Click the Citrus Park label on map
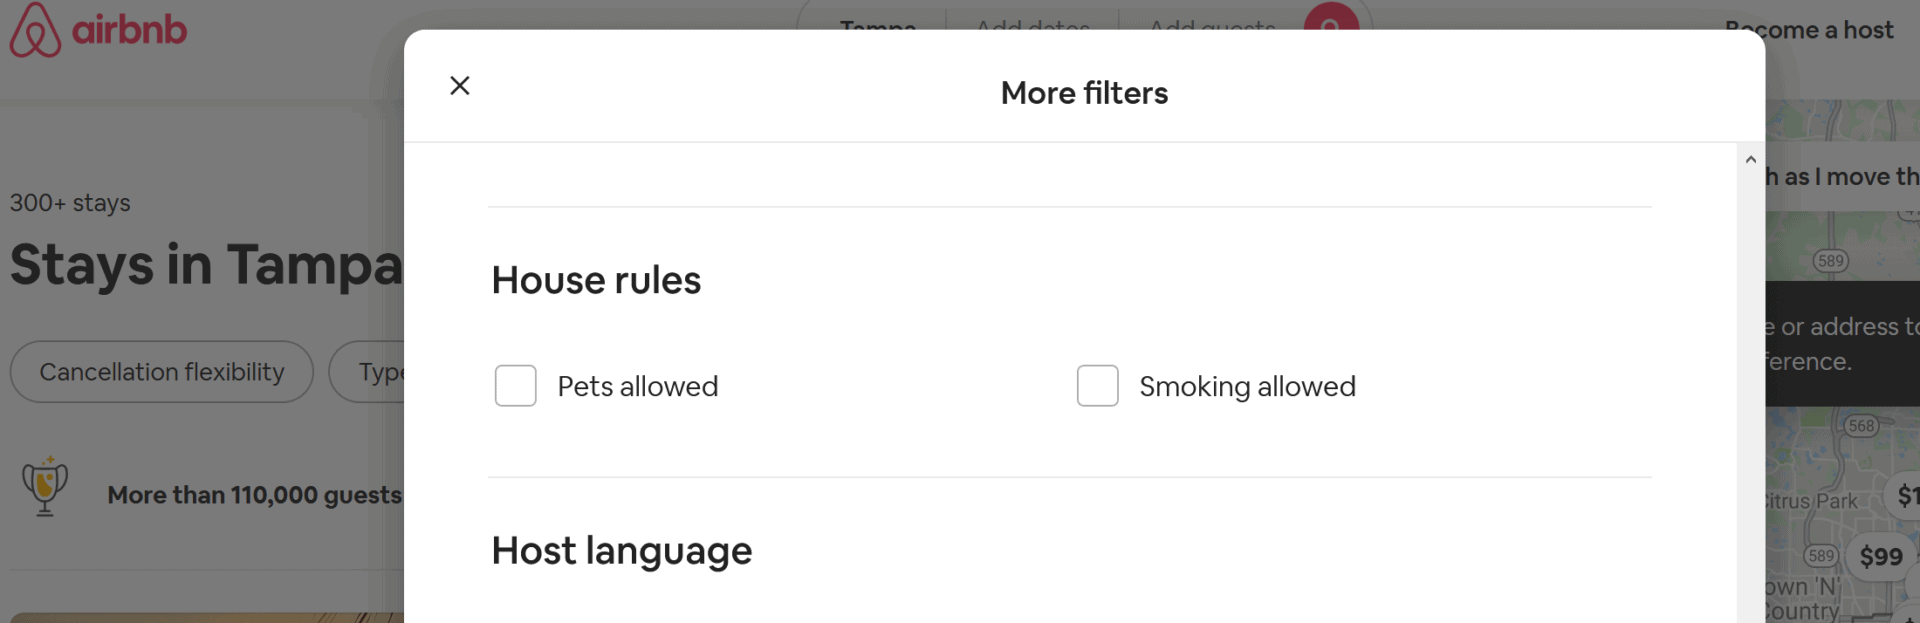 tap(1810, 501)
